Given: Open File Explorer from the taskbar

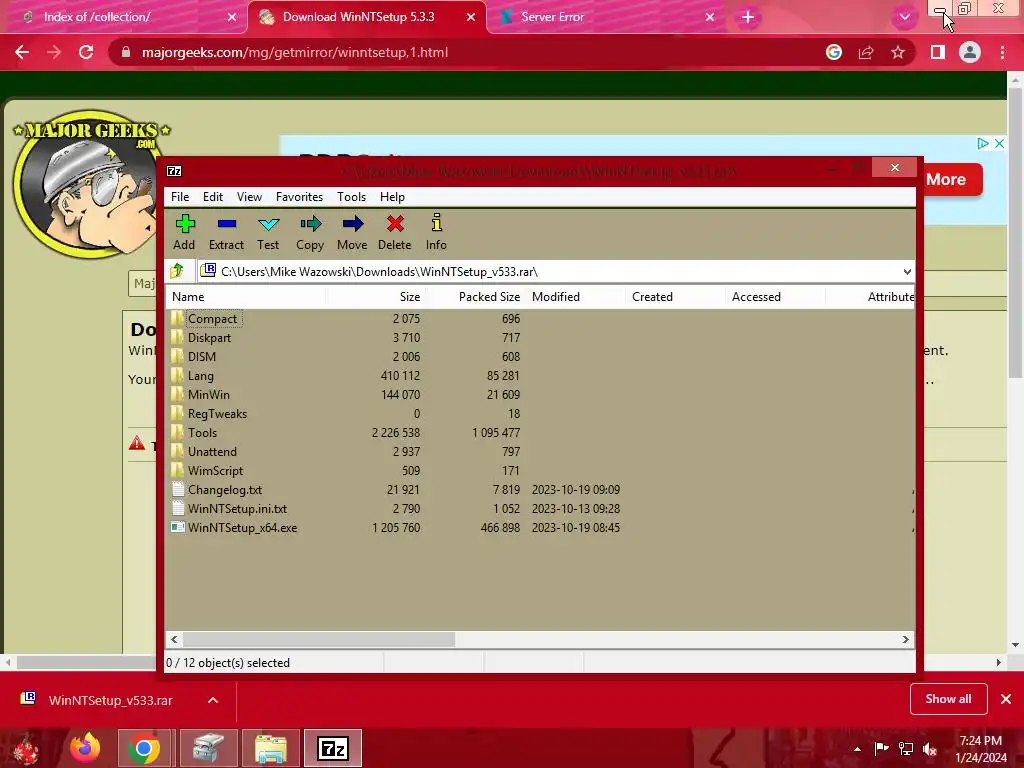Looking at the screenshot, I should tap(270, 748).
